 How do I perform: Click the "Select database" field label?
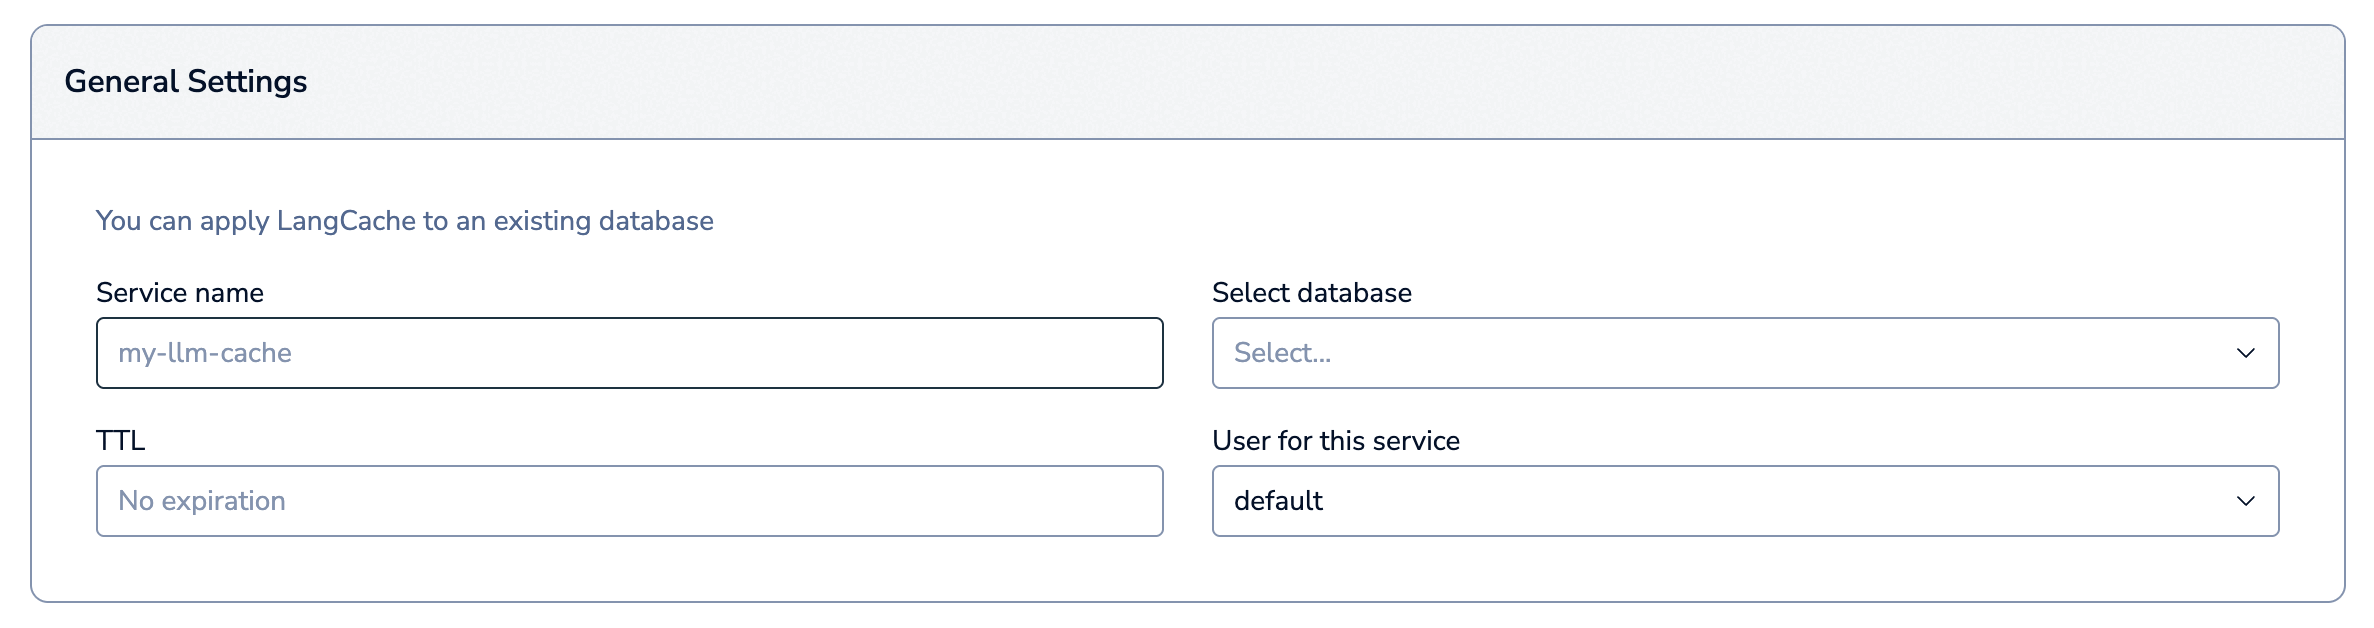pyautogui.click(x=1311, y=293)
